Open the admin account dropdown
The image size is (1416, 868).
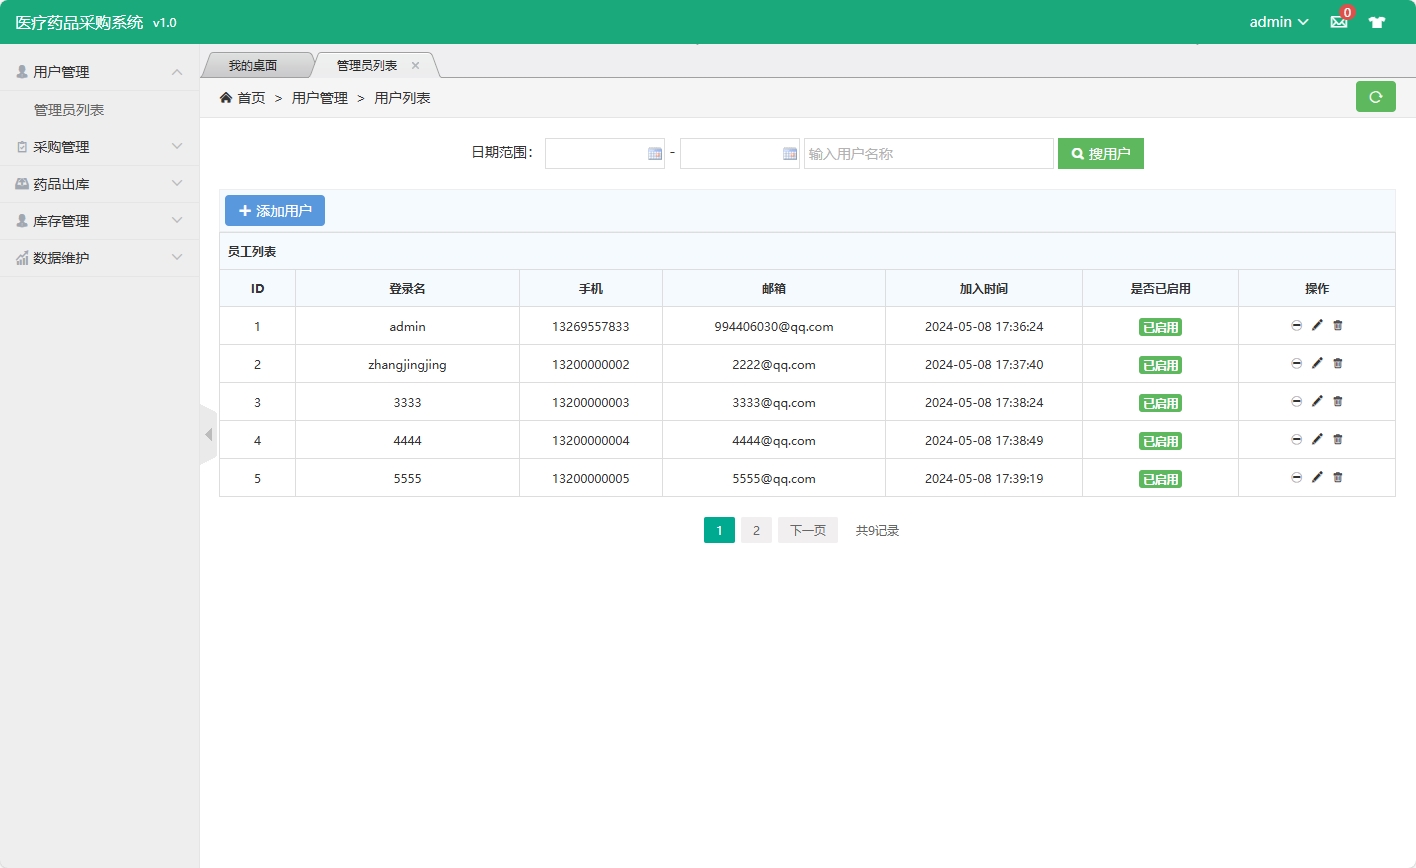1277,22
